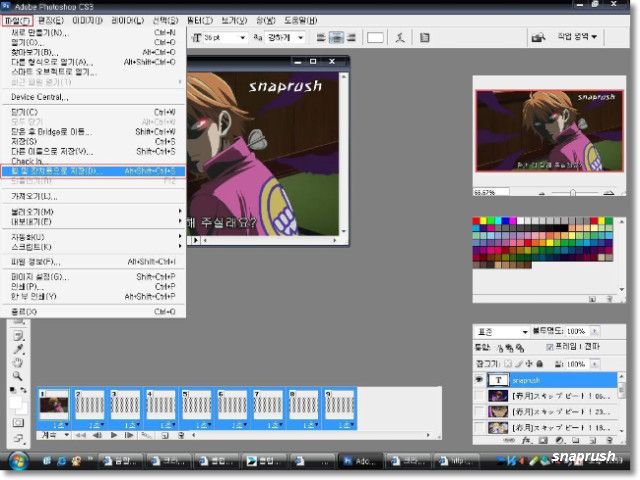The height and width of the screenshot is (480, 640).
Task: Toggle the propagate frame 1 checkbox
Action: pyautogui.click(x=549, y=347)
